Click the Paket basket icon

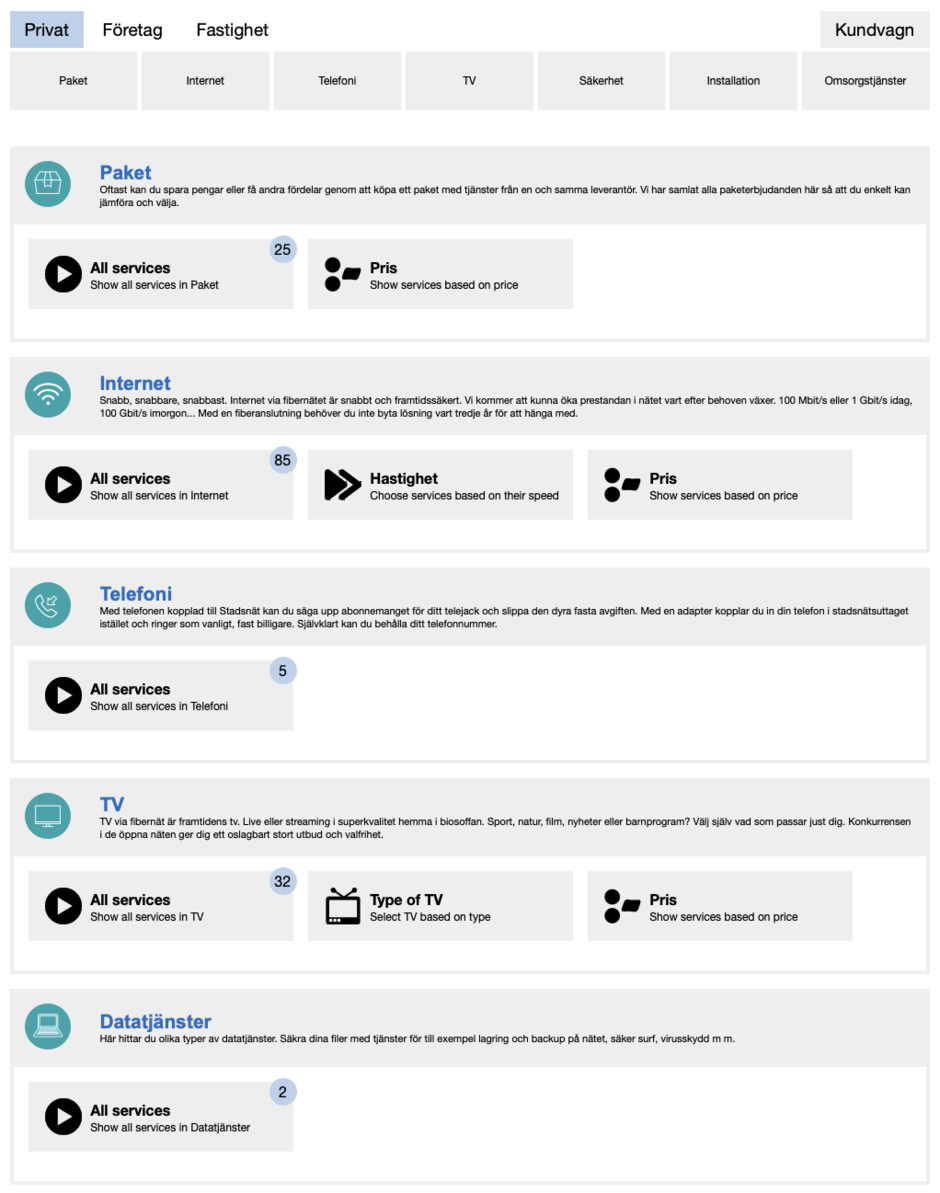pos(48,184)
